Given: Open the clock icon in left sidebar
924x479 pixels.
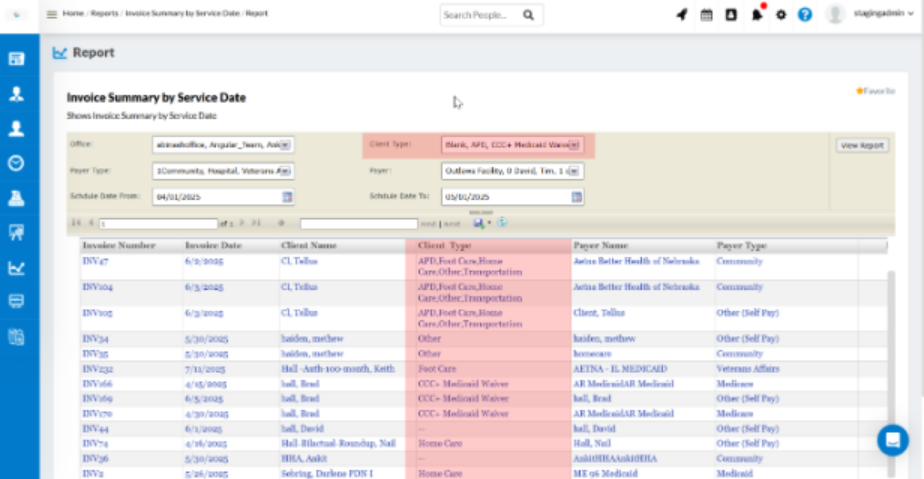Looking at the screenshot, I should coord(17,163).
